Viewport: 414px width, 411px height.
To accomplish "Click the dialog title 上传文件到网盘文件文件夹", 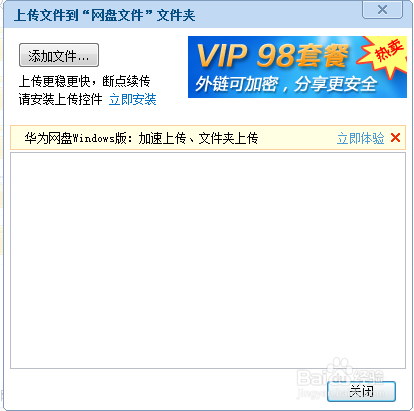I will point(105,15).
